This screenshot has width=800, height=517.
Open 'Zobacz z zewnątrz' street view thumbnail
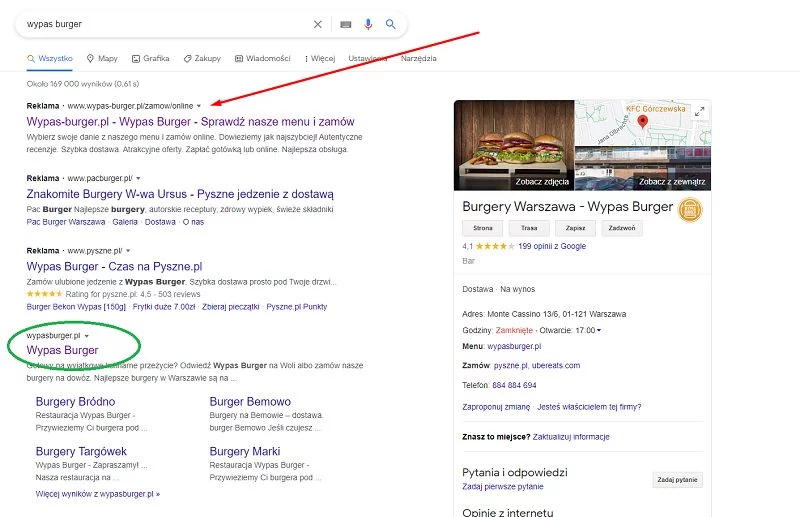coord(643,168)
